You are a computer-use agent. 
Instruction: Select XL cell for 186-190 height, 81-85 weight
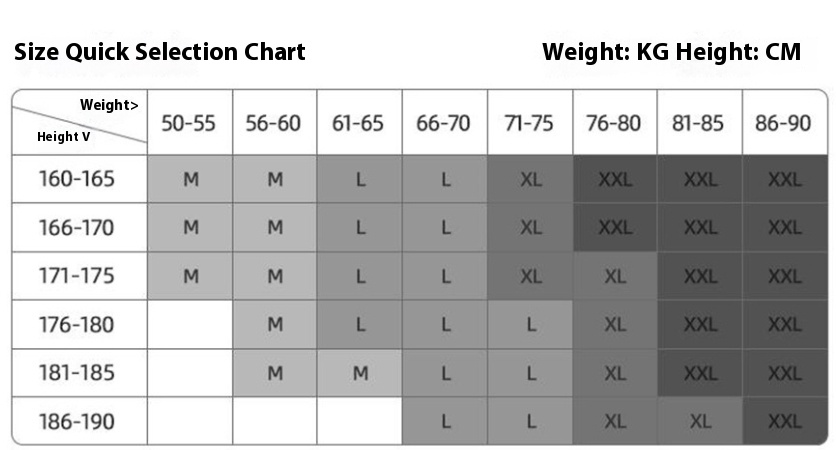click(x=700, y=421)
